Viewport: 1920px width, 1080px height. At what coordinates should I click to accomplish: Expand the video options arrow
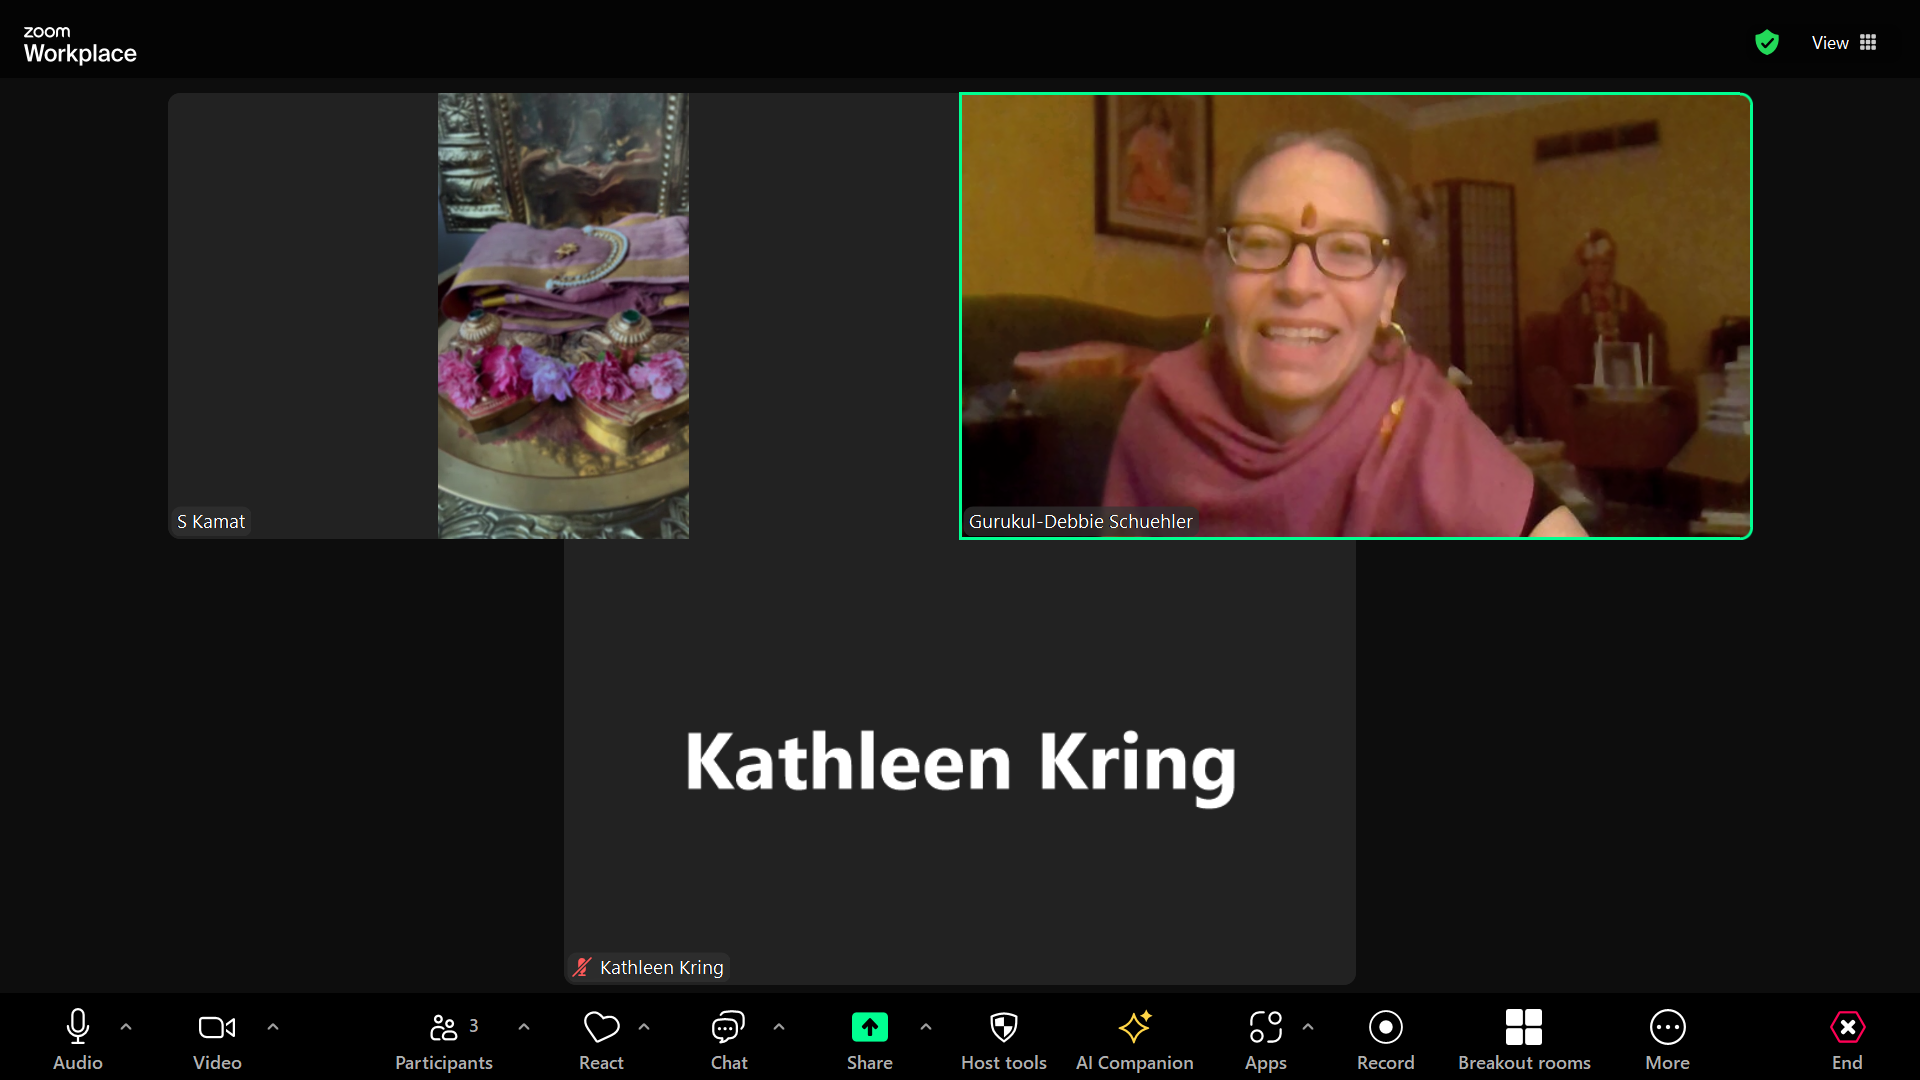[273, 1027]
